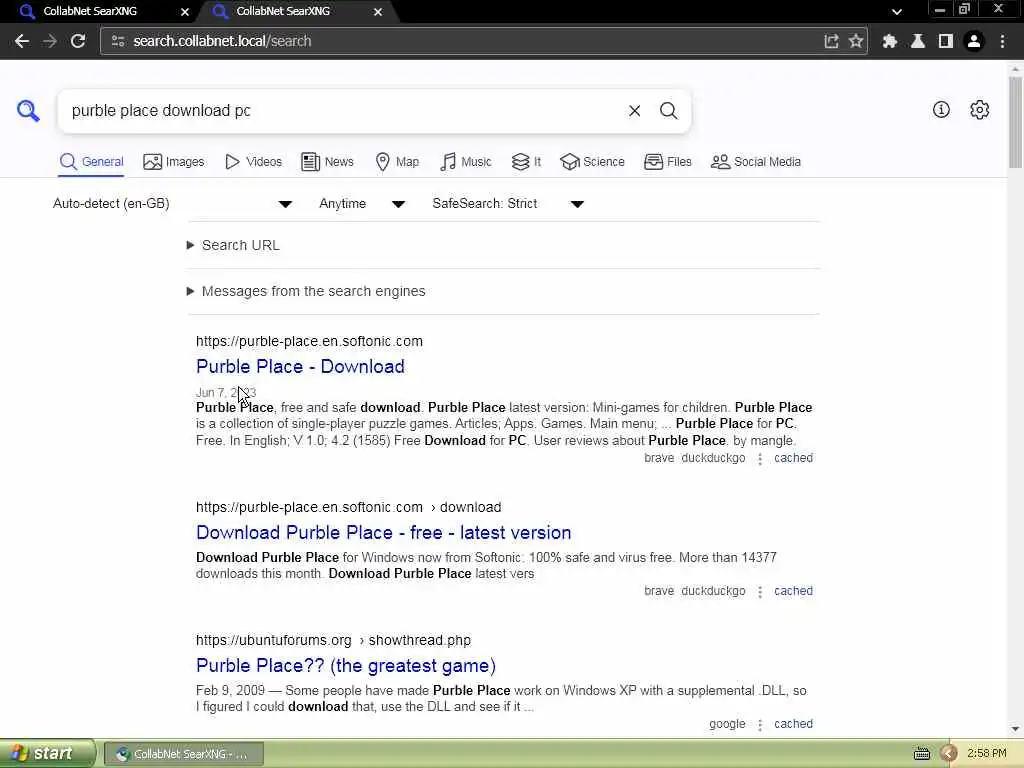Open the Chrome profile avatar
Screen dimensions: 1024x768
point(974,41)
